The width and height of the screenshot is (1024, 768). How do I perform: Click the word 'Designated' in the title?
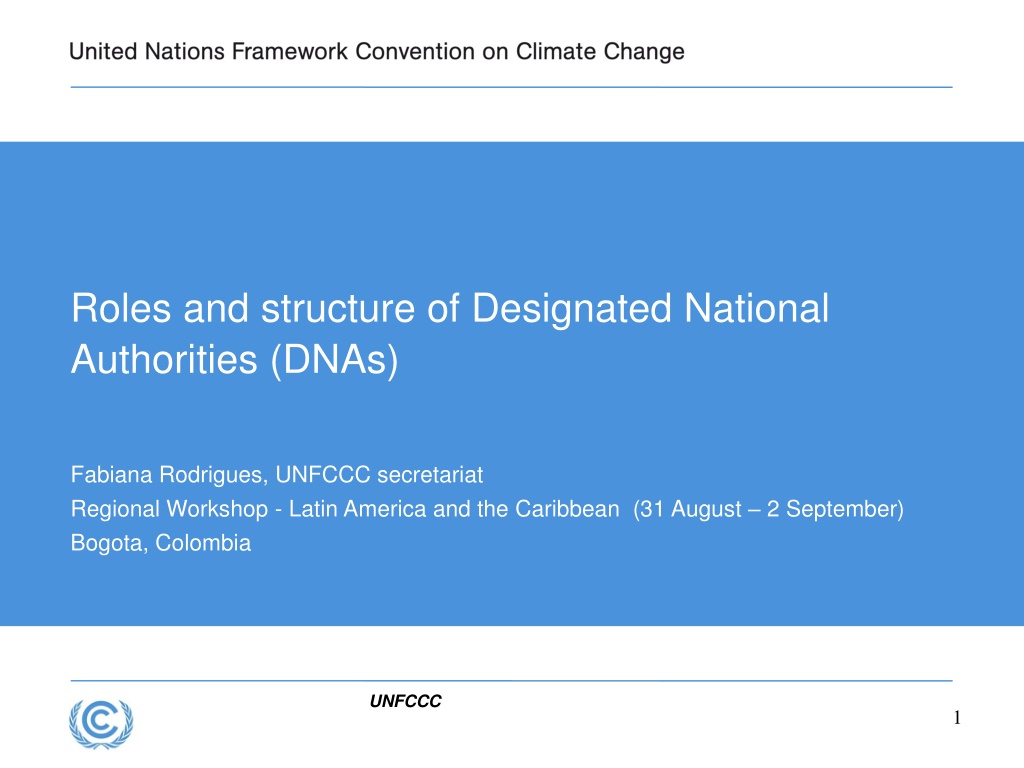(x=571, y=308)
